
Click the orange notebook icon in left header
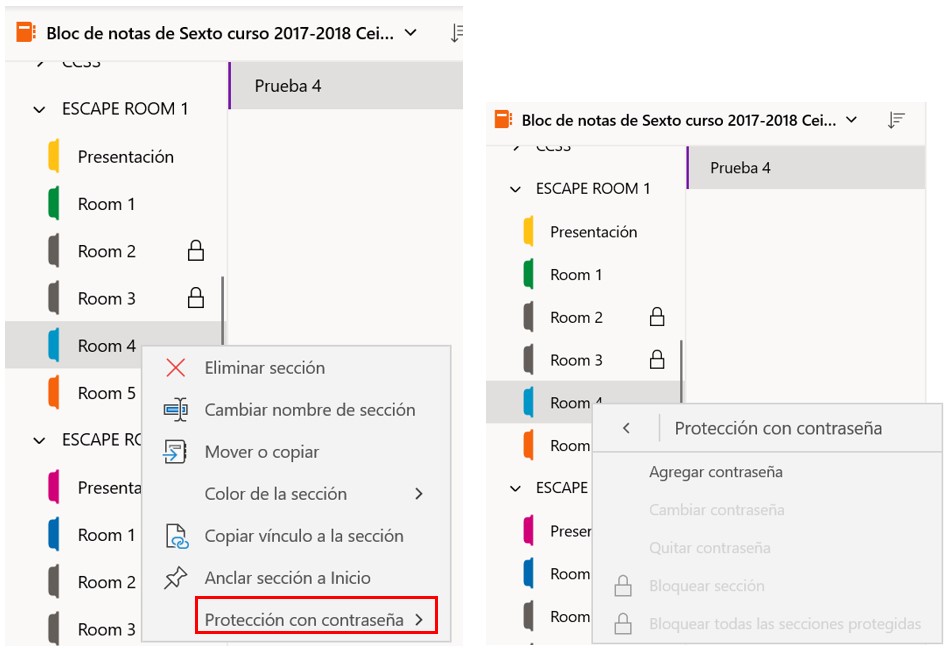pos(26,33)
